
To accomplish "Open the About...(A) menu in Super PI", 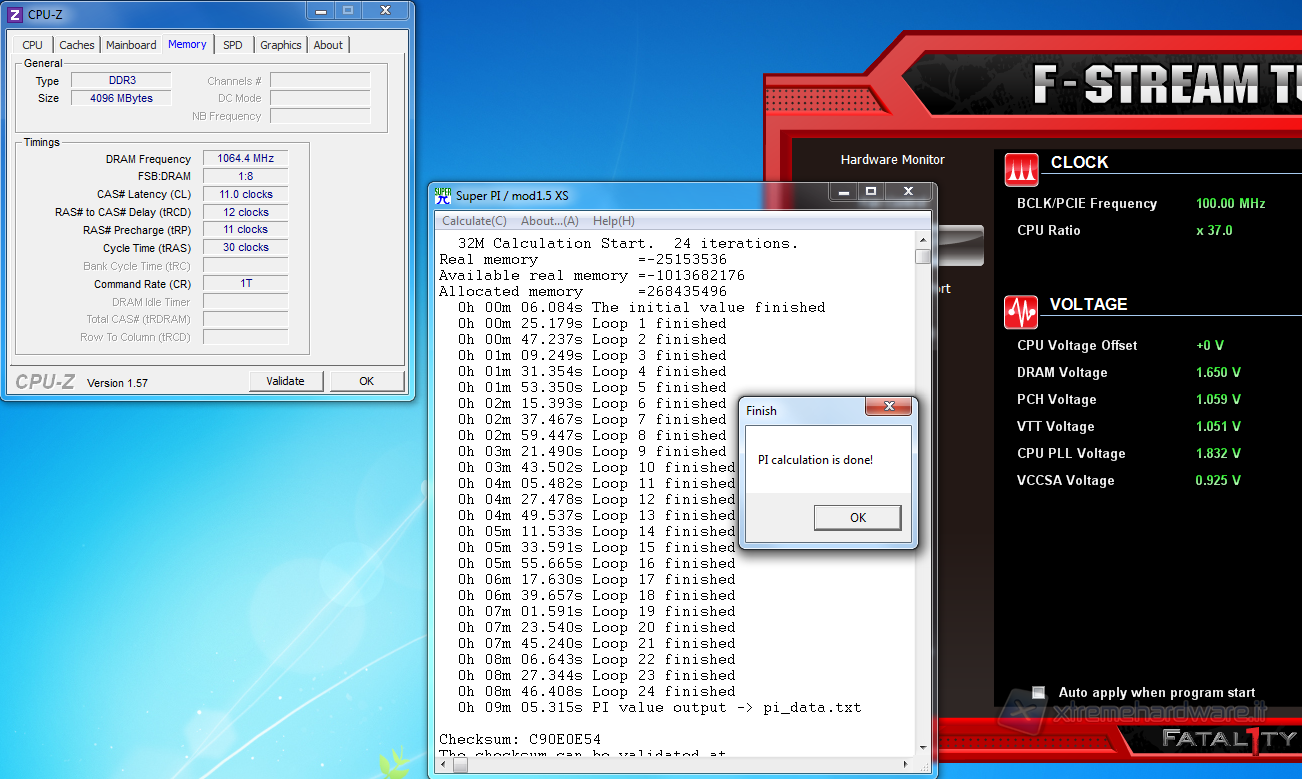I will coord(550,221).
